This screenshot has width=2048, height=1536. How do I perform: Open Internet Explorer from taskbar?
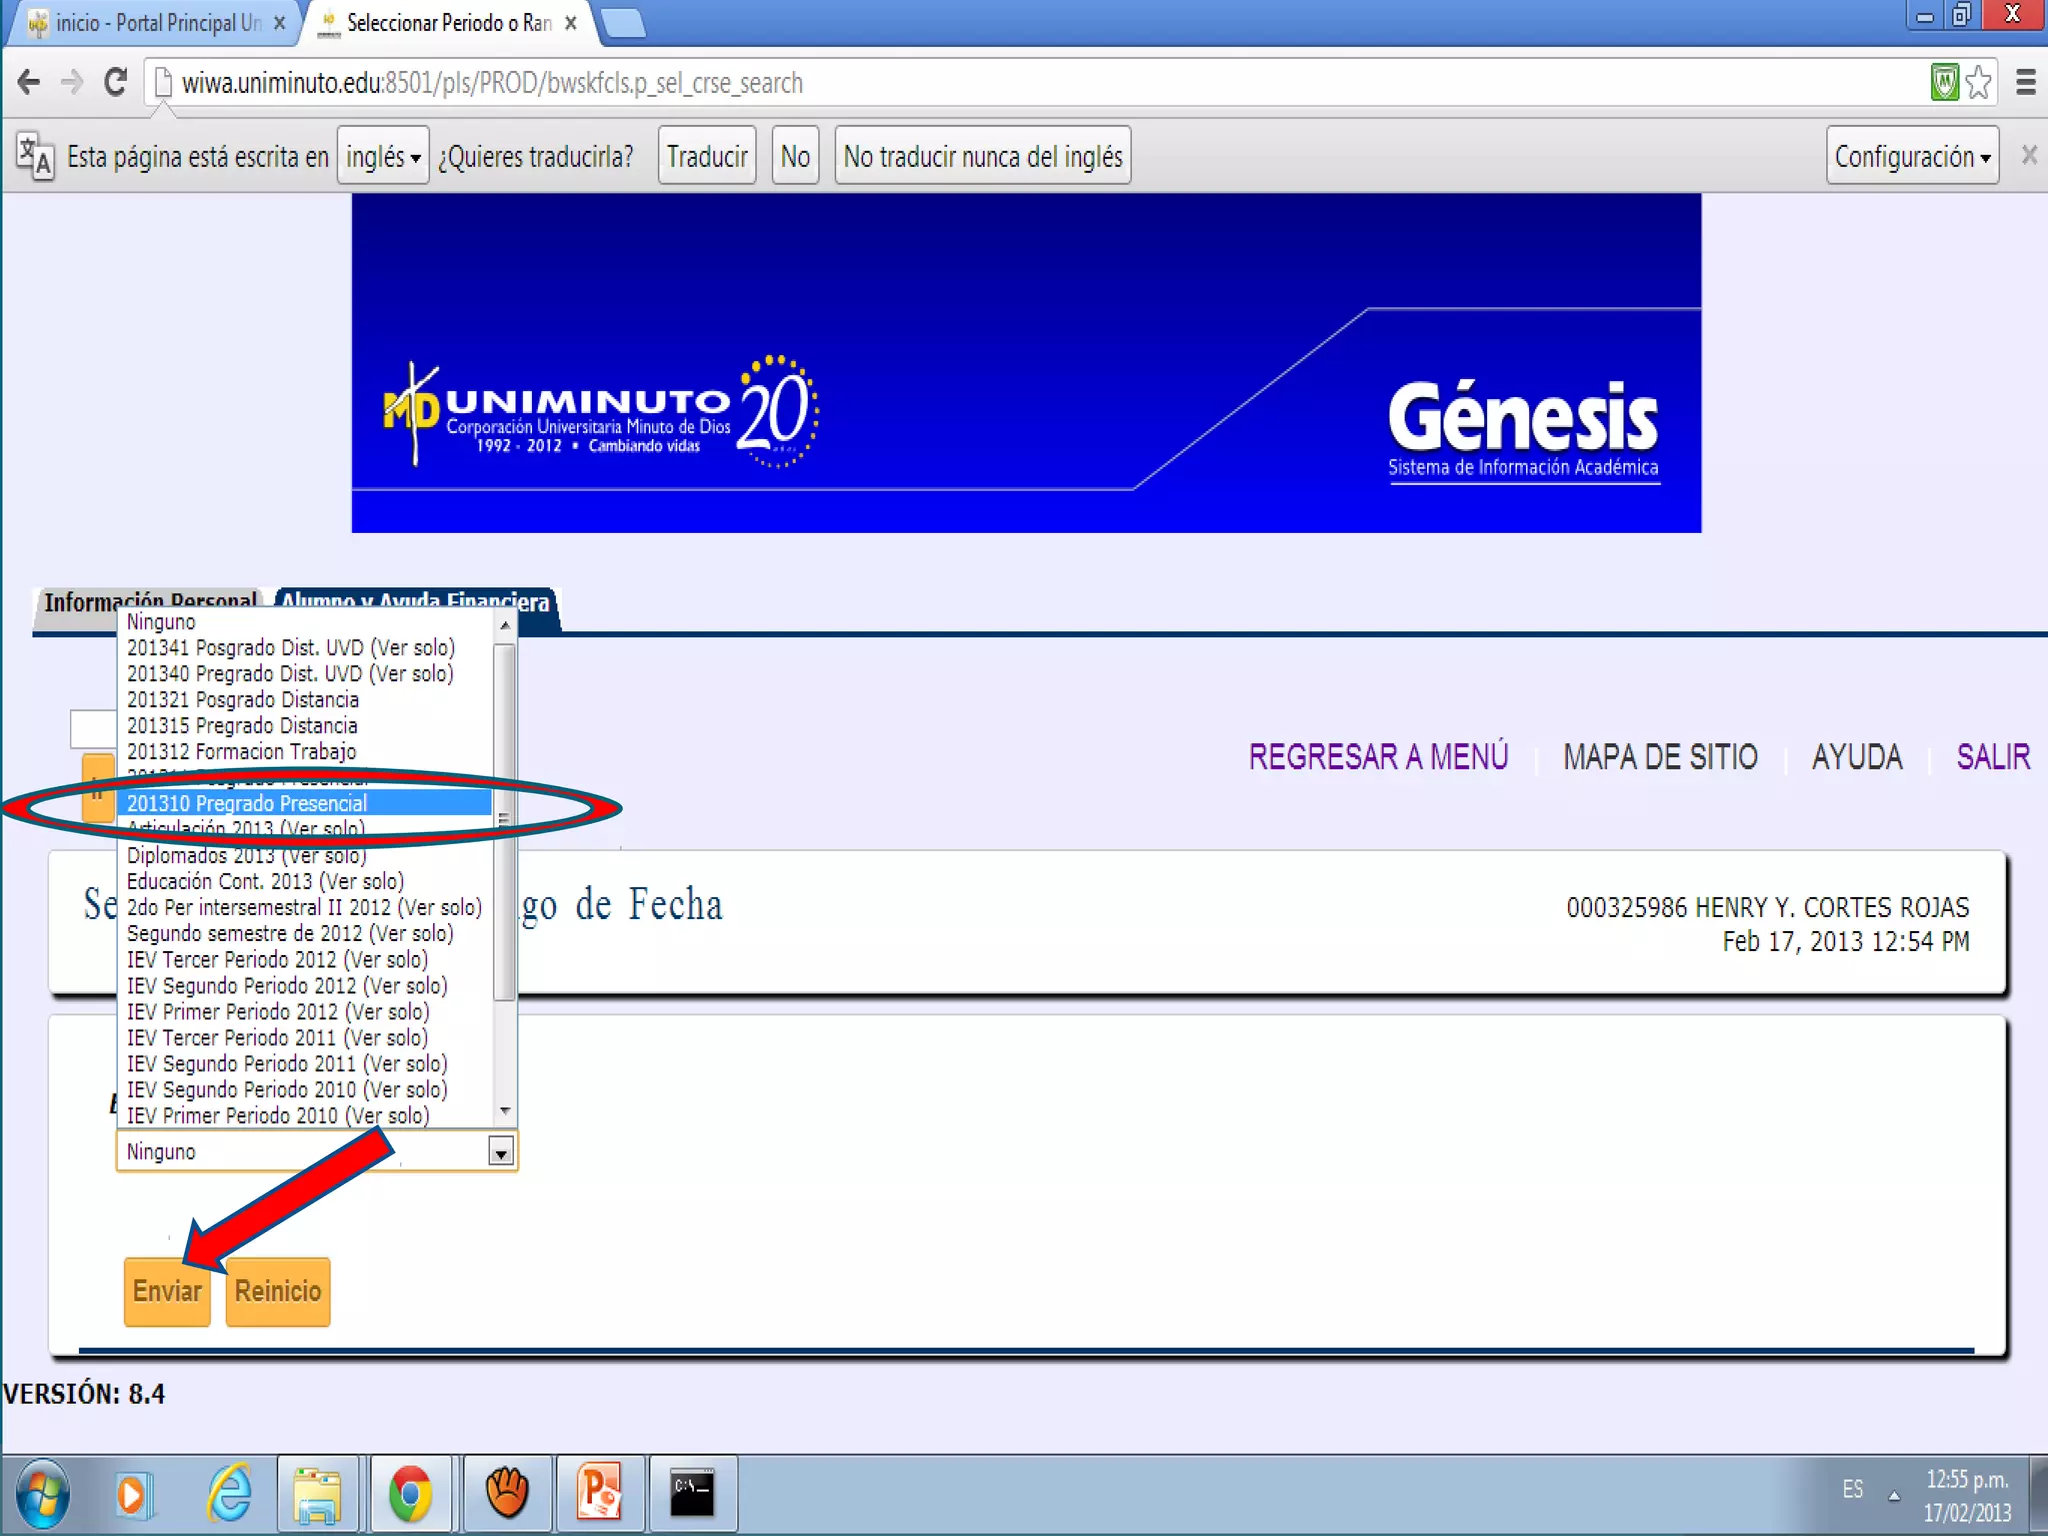229,1494
